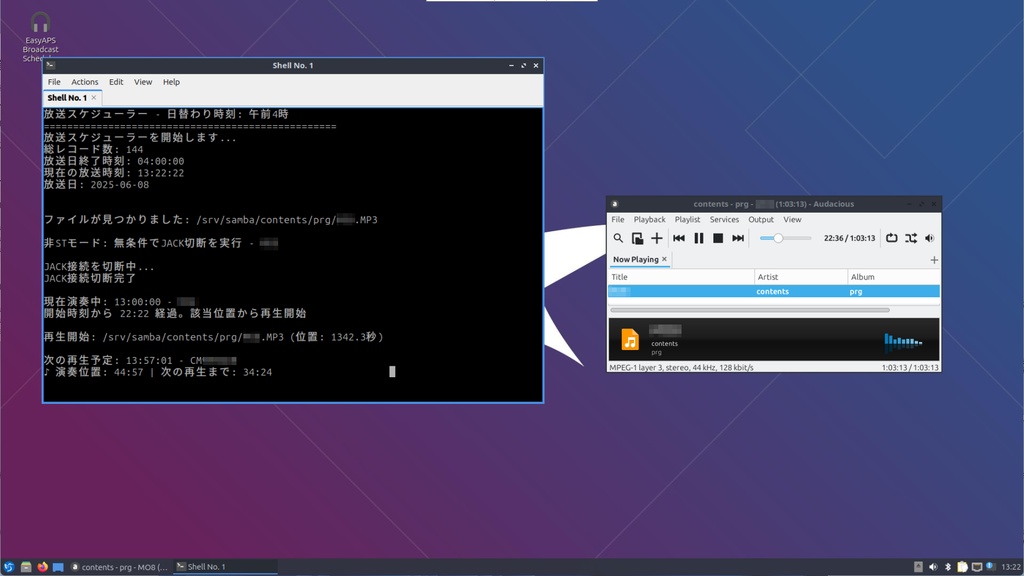Launch Firefox from the taskbar
This screenshot has height=576, width=1024.
(x=42, y=567)
